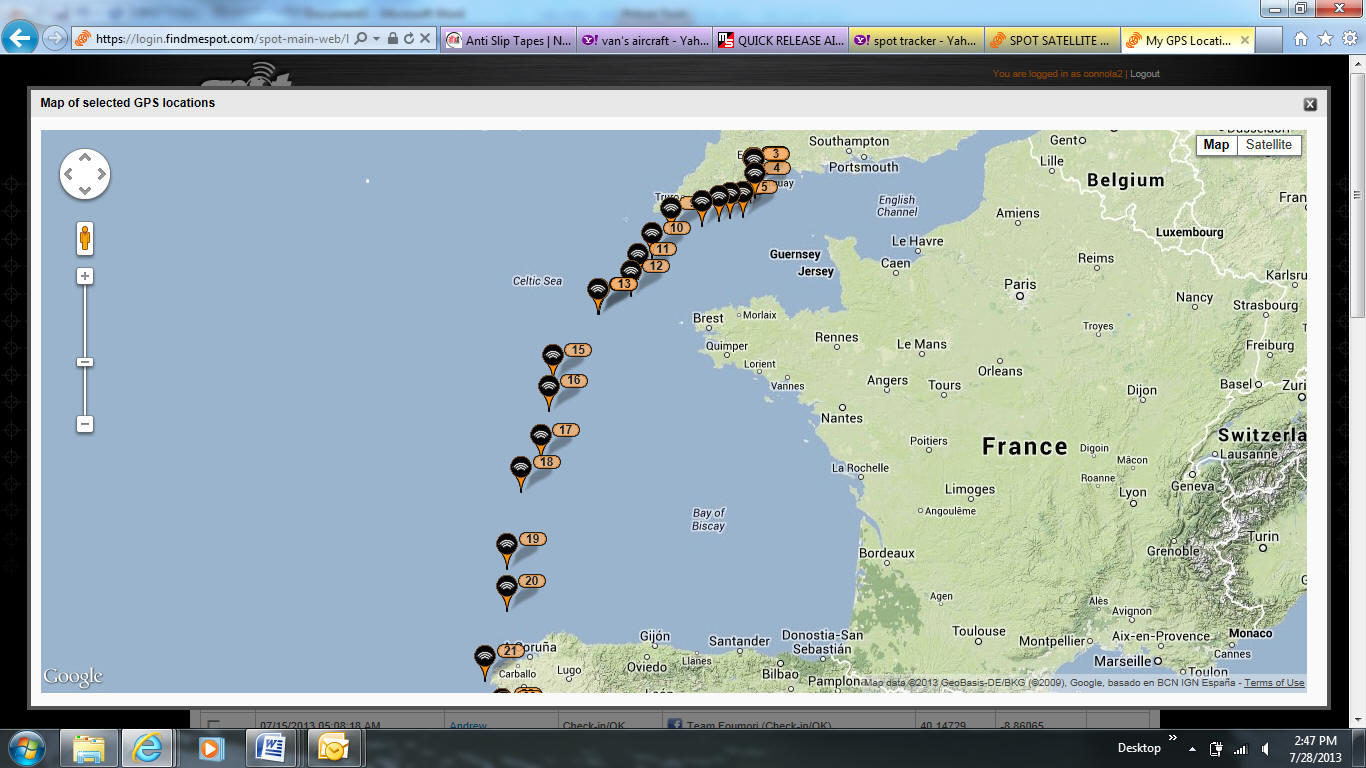Open the browser Home page icon

click(x=1300, y=39)
